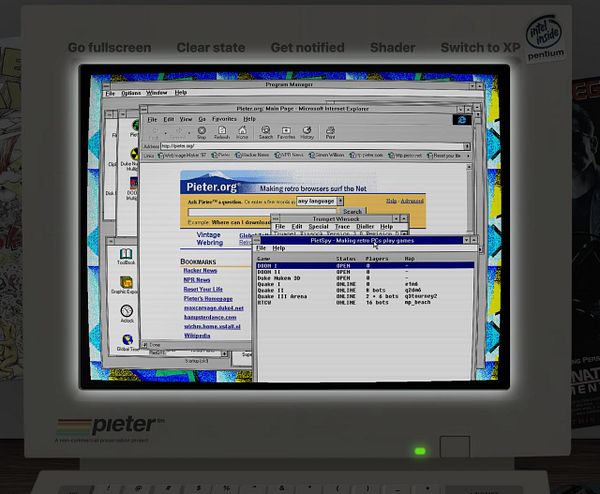Select the Graphic Expo program icon
Screen dimensions: 600x494
pos(126,285)
